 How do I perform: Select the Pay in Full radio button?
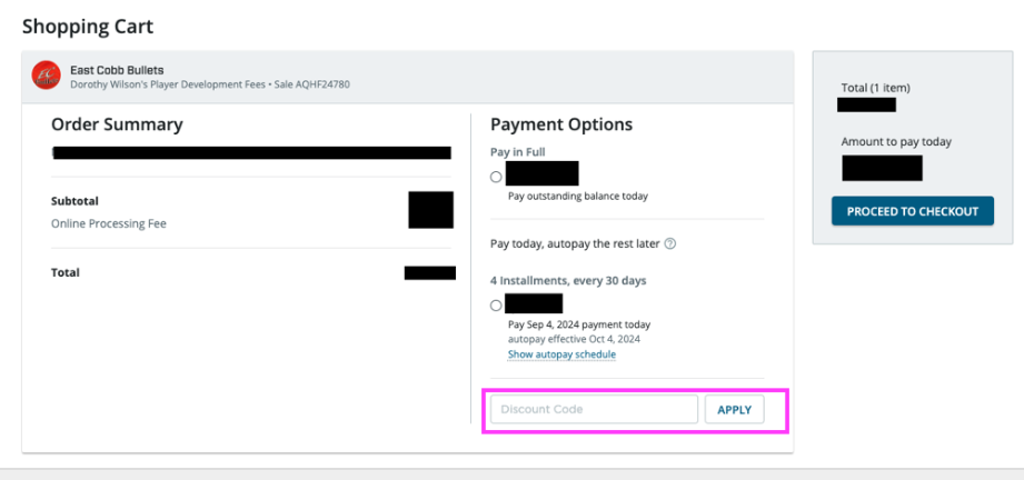coord(496,177)
